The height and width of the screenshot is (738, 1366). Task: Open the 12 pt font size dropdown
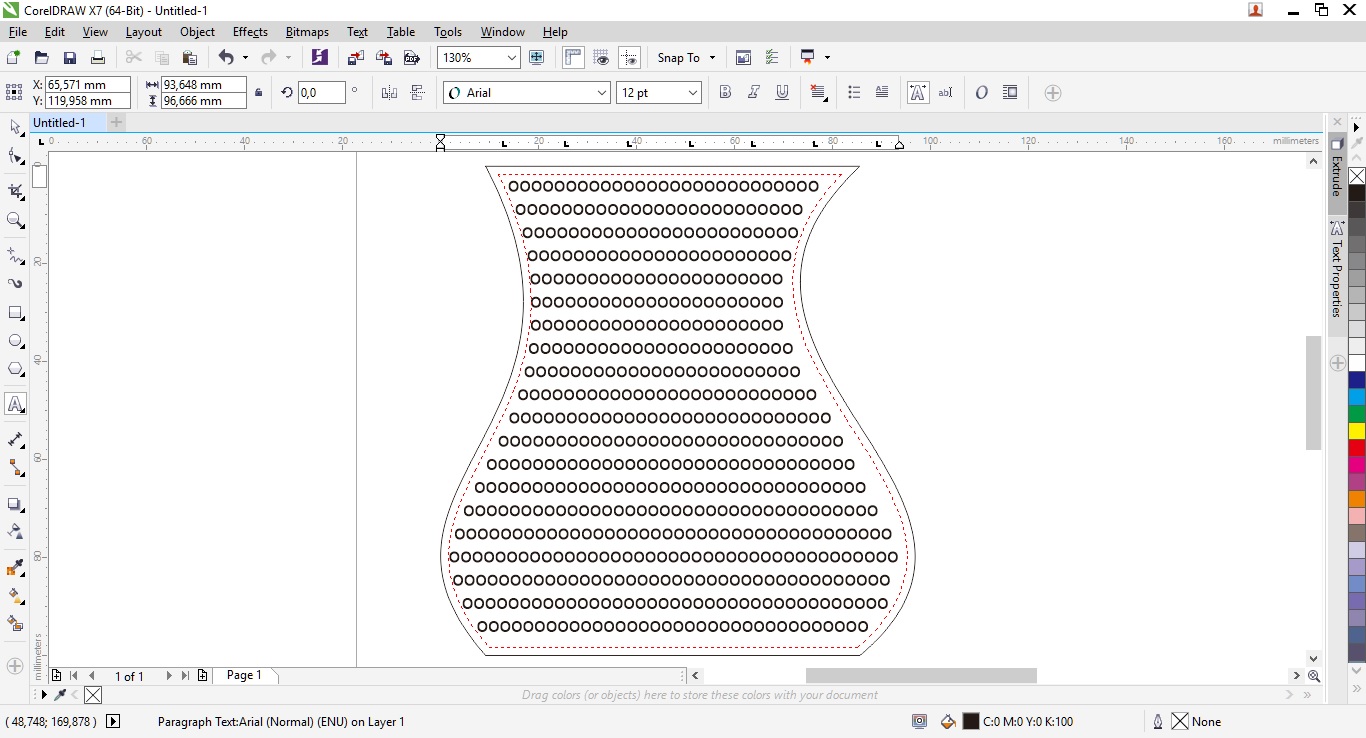tap(693, 93)
